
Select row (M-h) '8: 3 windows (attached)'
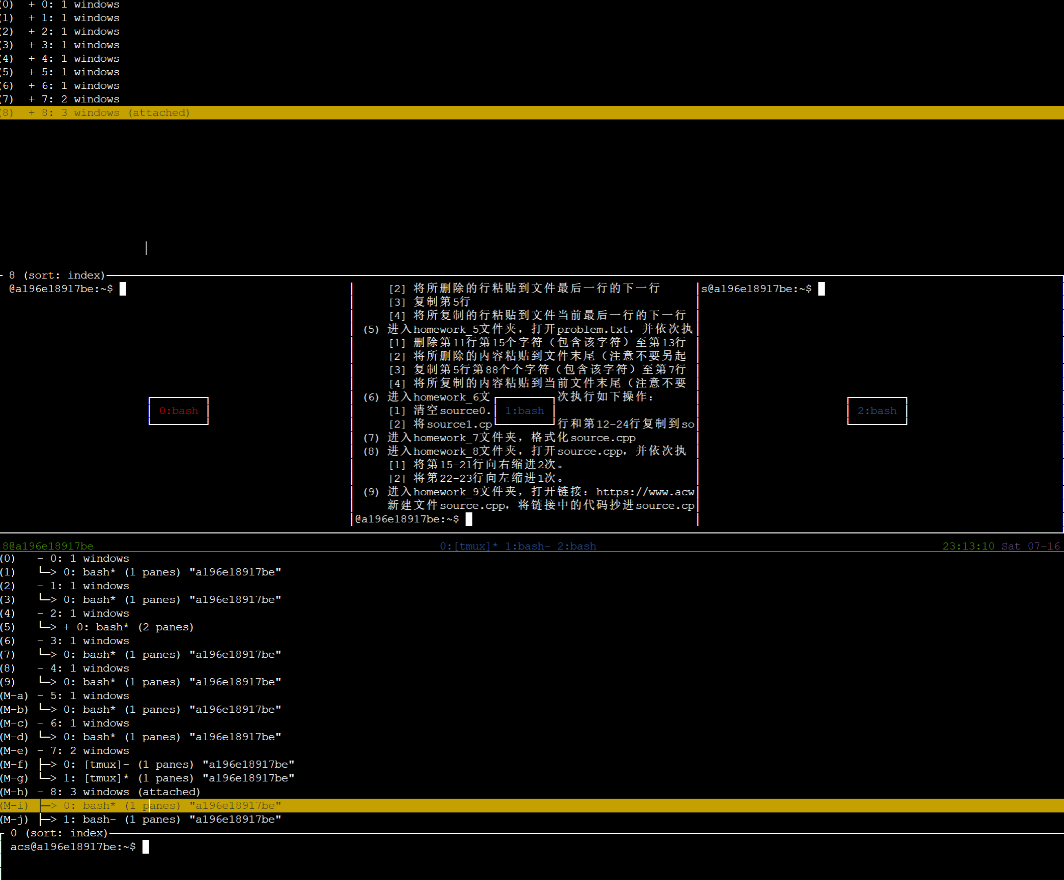click(100, 792)
